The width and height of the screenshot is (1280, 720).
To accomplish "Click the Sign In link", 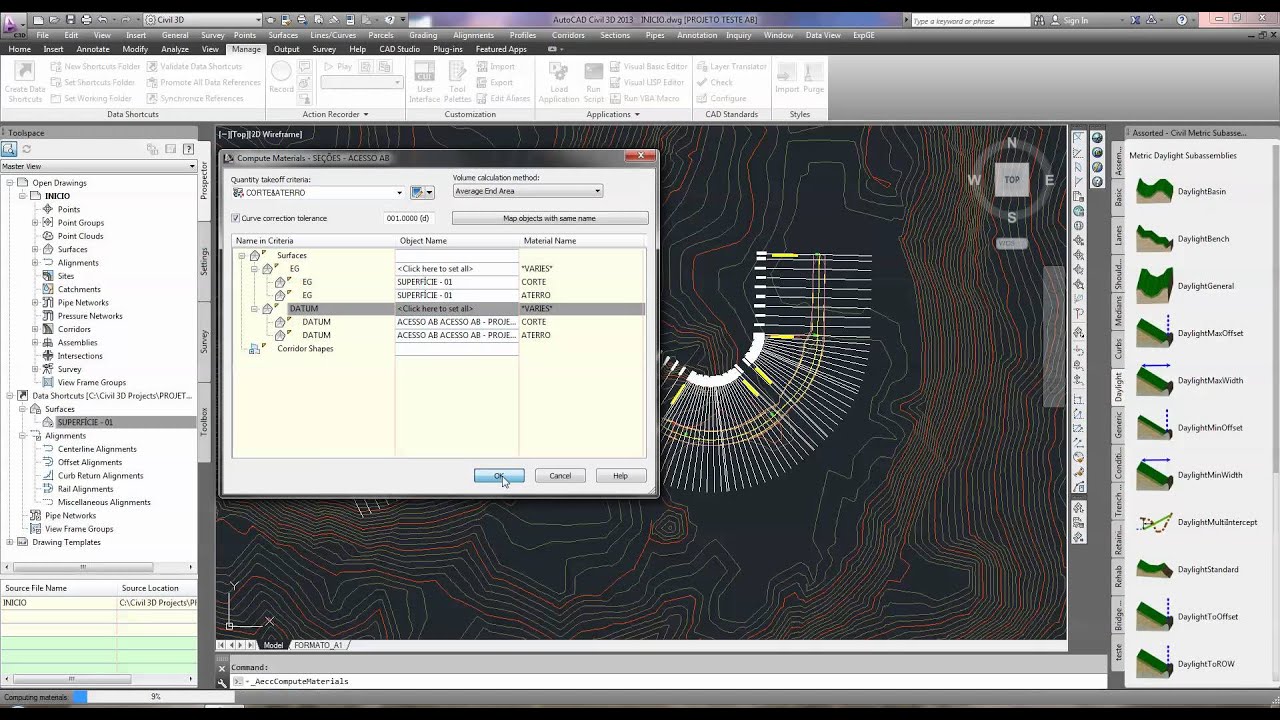I will pyautogui.click(x=1075, y=20).
